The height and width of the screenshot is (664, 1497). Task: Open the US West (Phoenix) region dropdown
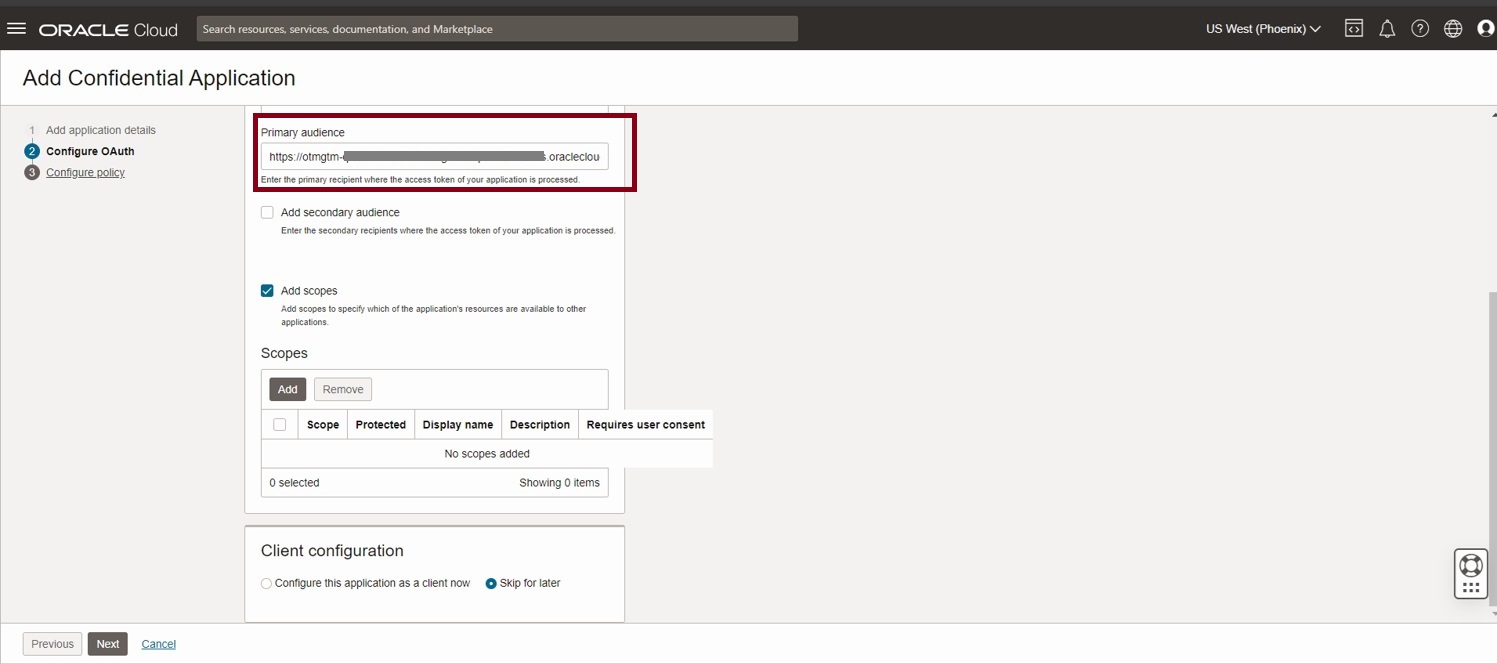coord(1263,29)
